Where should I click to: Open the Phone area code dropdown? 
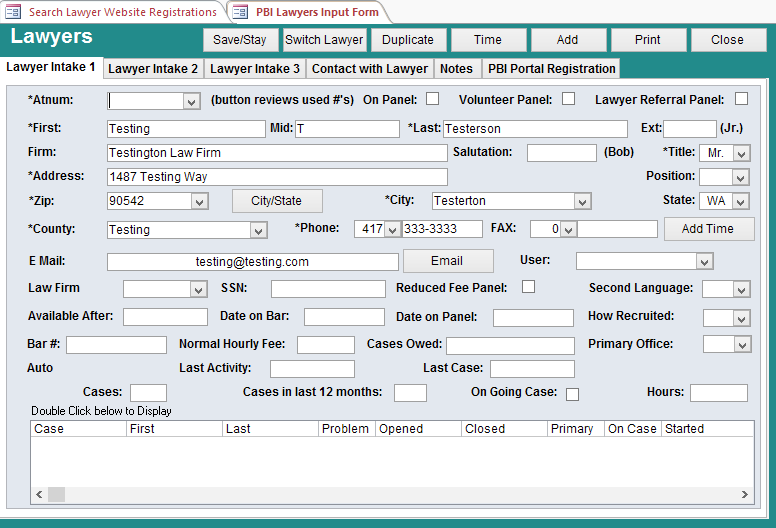tap(392, 229)
